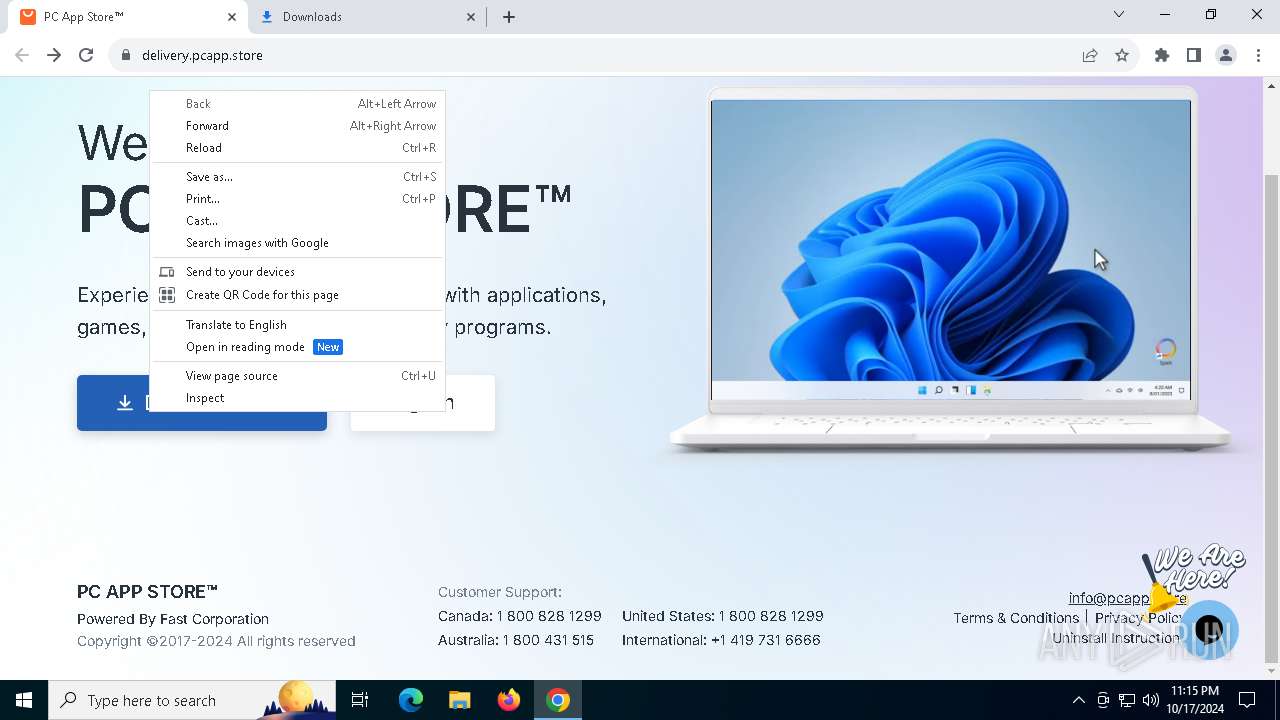Select Reload from the context menu
1280x720 pixels.
(x=297, y=148)
